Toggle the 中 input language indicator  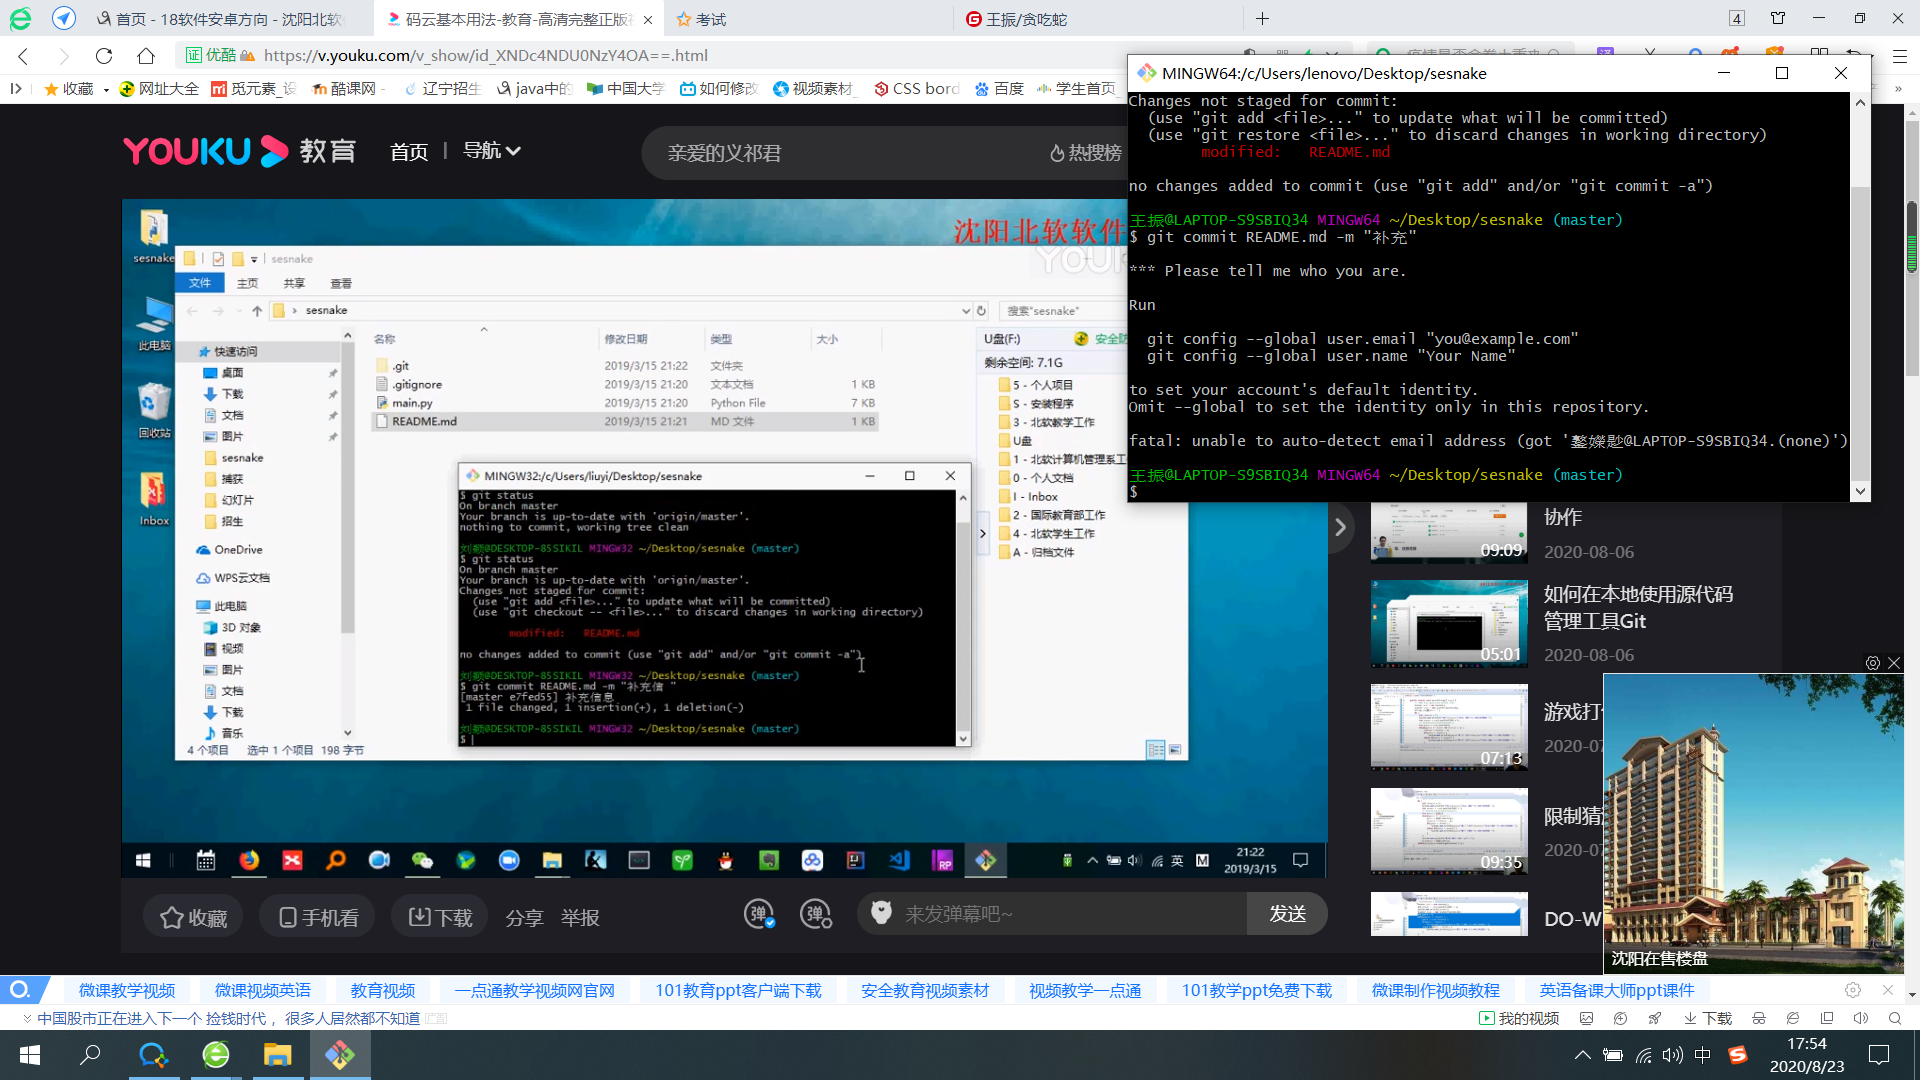1703,1055
